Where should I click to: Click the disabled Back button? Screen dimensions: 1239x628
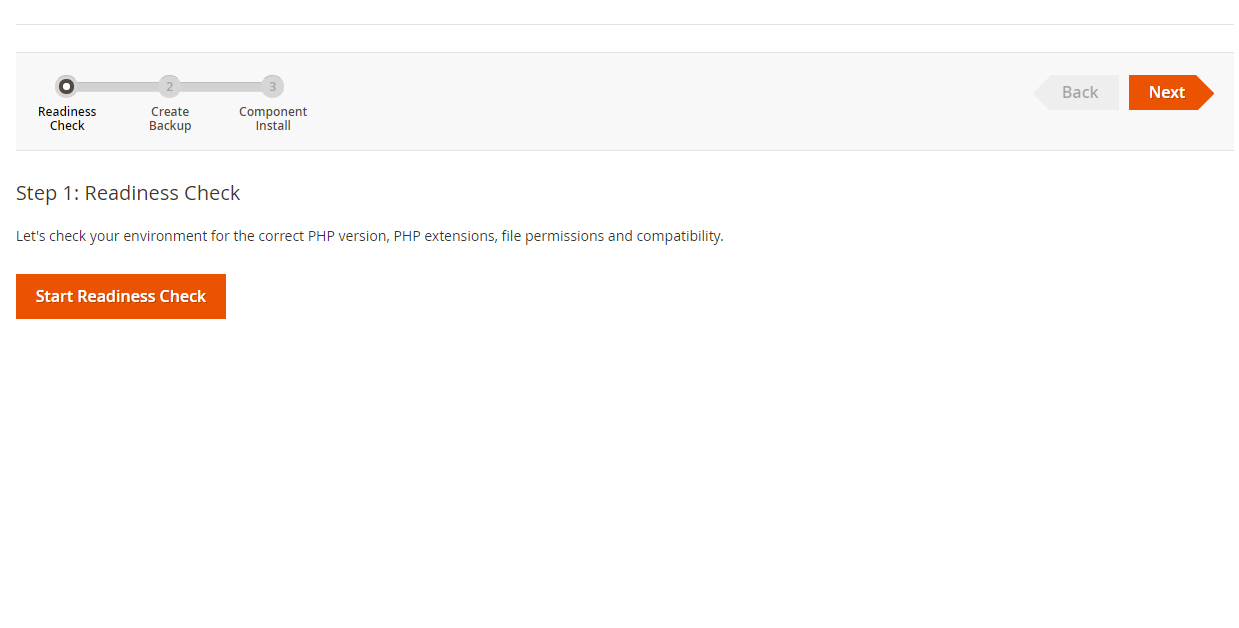coord(1080,92)
